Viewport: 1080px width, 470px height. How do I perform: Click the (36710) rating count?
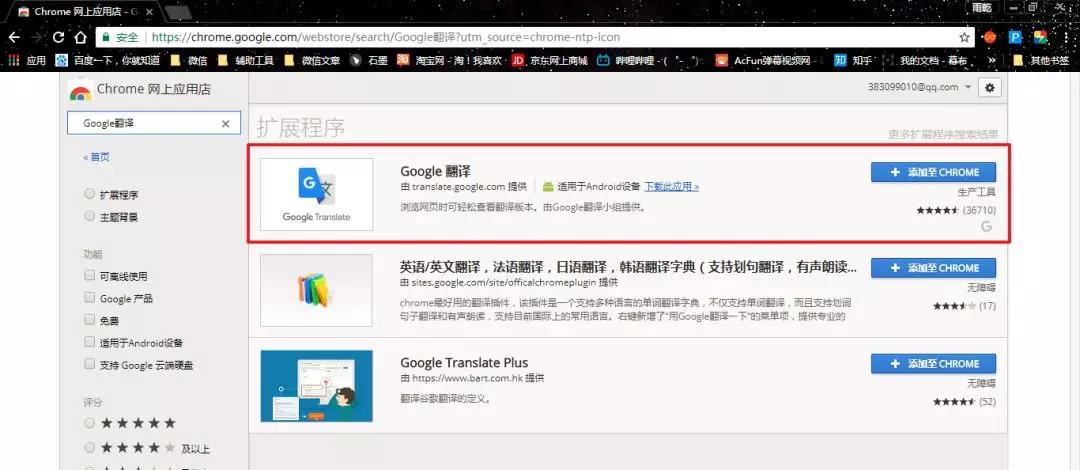(979, 210)
